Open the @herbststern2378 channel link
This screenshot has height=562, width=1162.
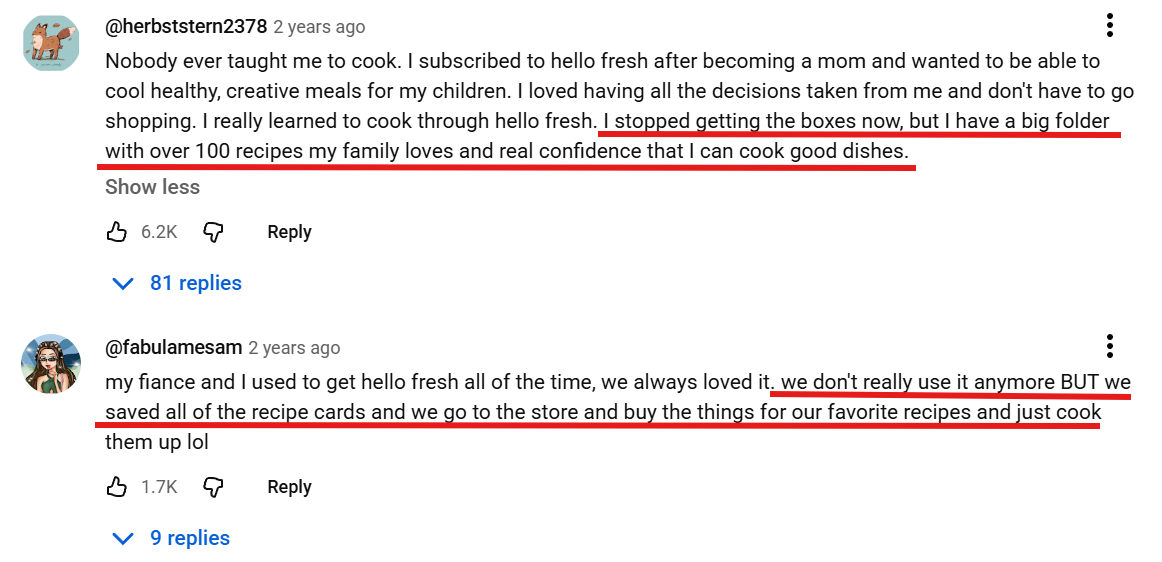[x=186, y=27]
